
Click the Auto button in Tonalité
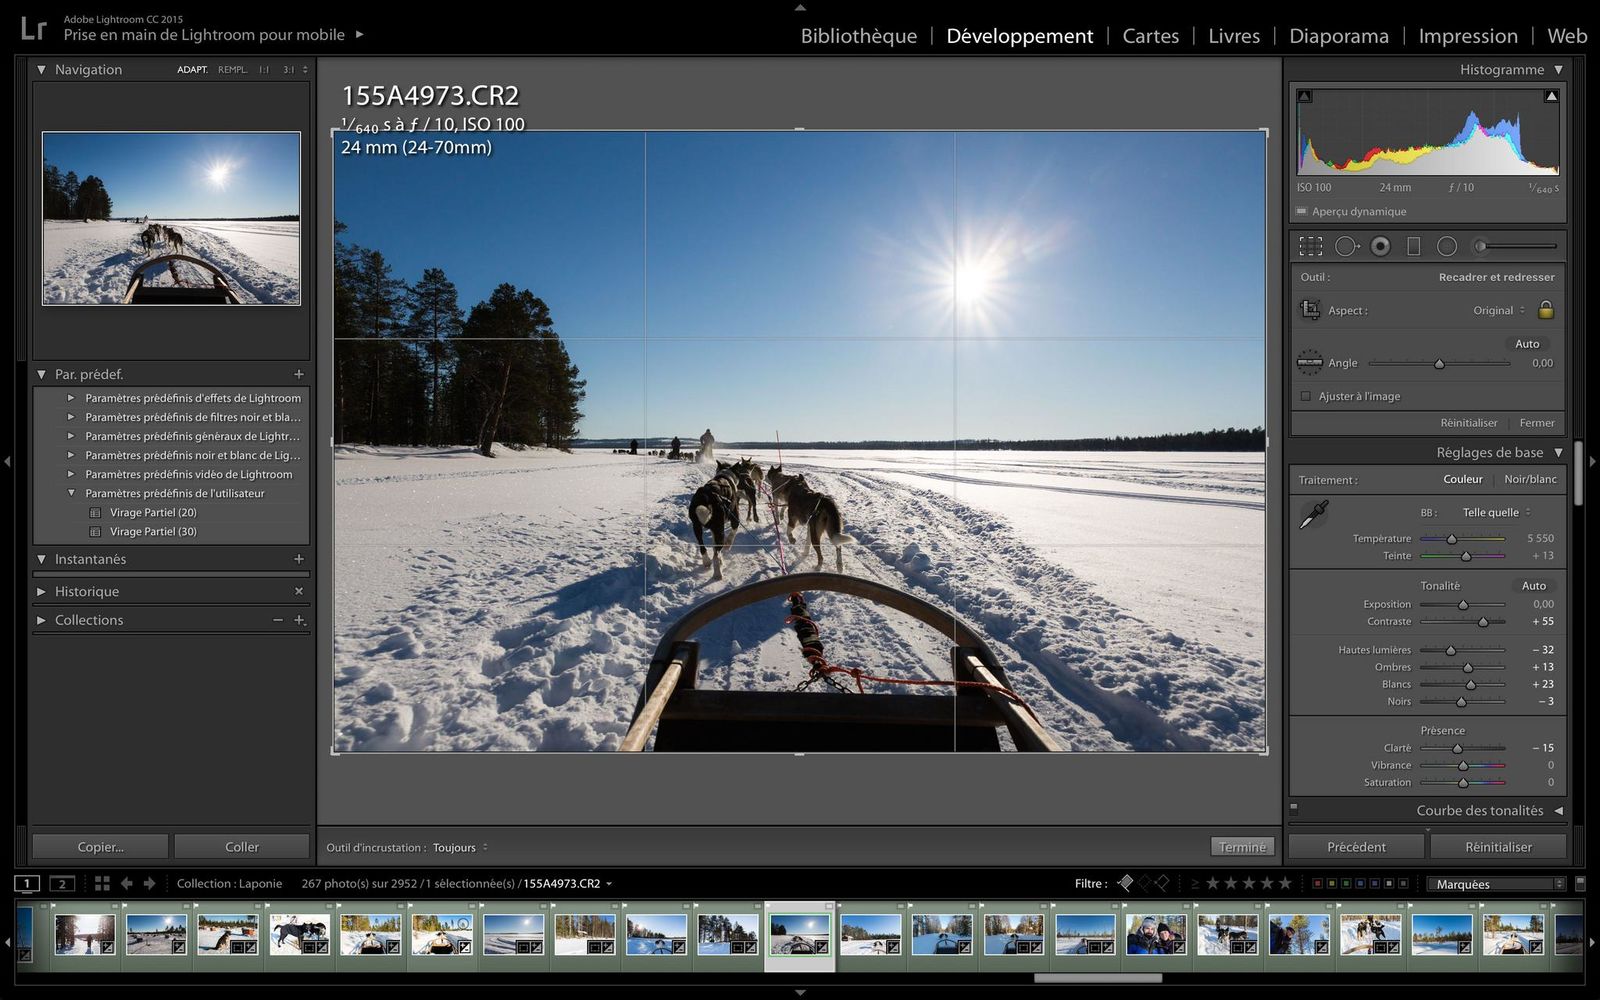pos(1534,585)
